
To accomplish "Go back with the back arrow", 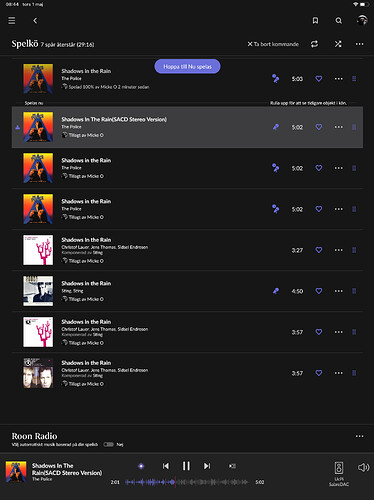I will tap(35, 21).
